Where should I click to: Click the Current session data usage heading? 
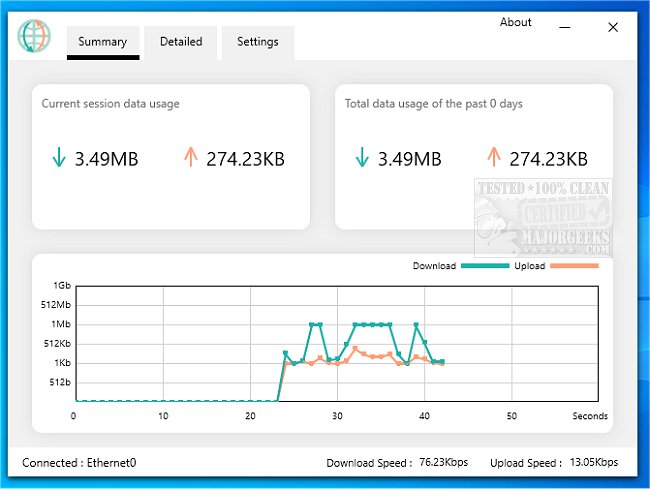[x=110, y=103]
